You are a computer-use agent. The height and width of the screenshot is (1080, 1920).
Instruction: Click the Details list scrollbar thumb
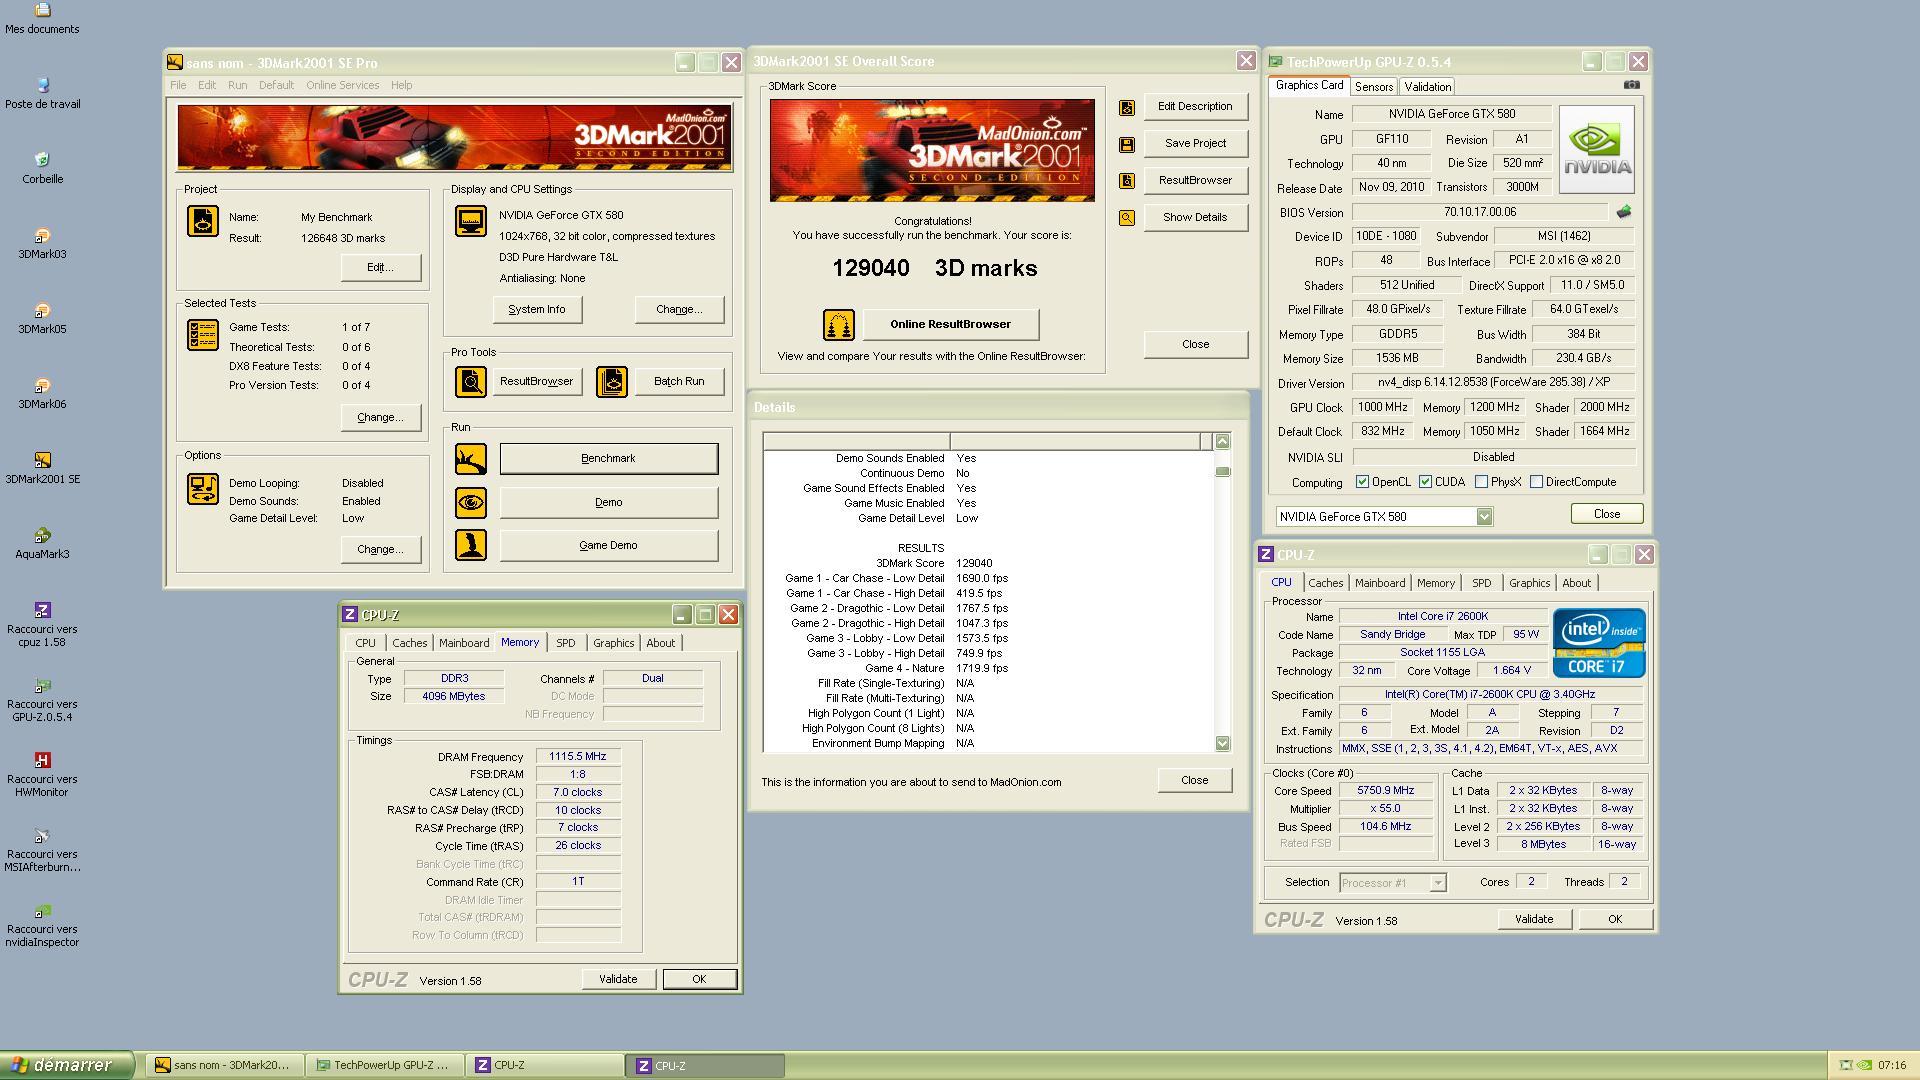[1222, 472]
